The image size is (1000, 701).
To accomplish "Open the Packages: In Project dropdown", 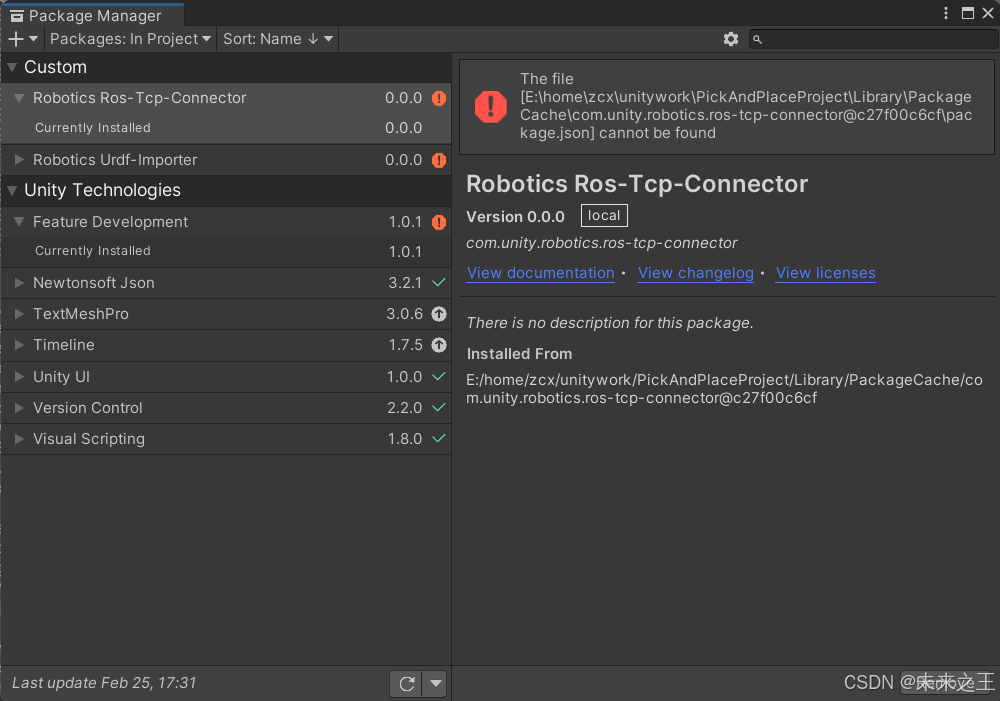I will click(131, 39).
